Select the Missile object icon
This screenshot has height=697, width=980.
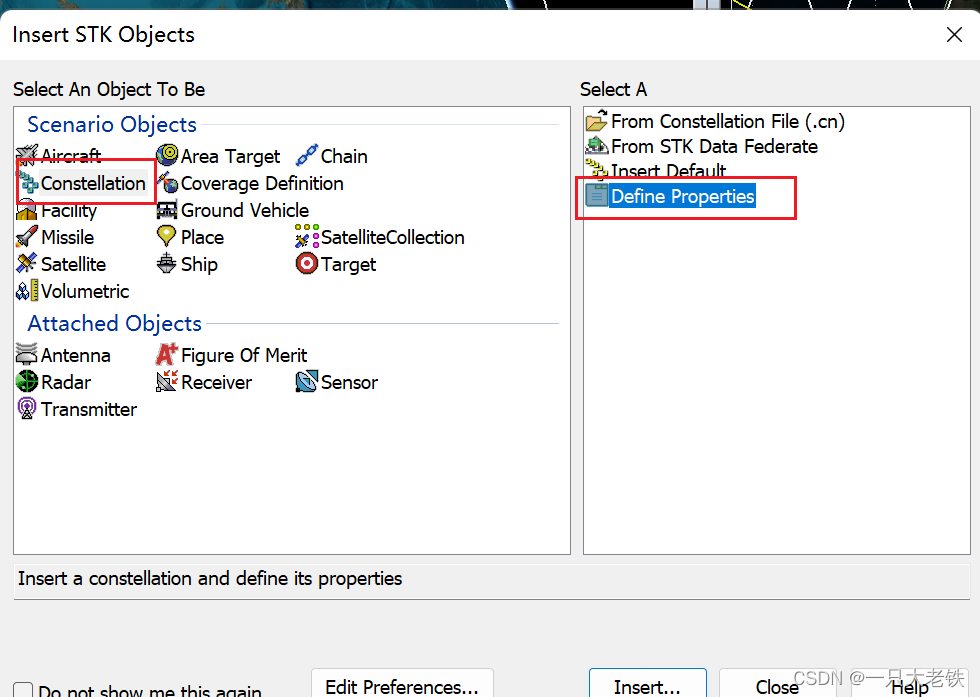point(27,237)
